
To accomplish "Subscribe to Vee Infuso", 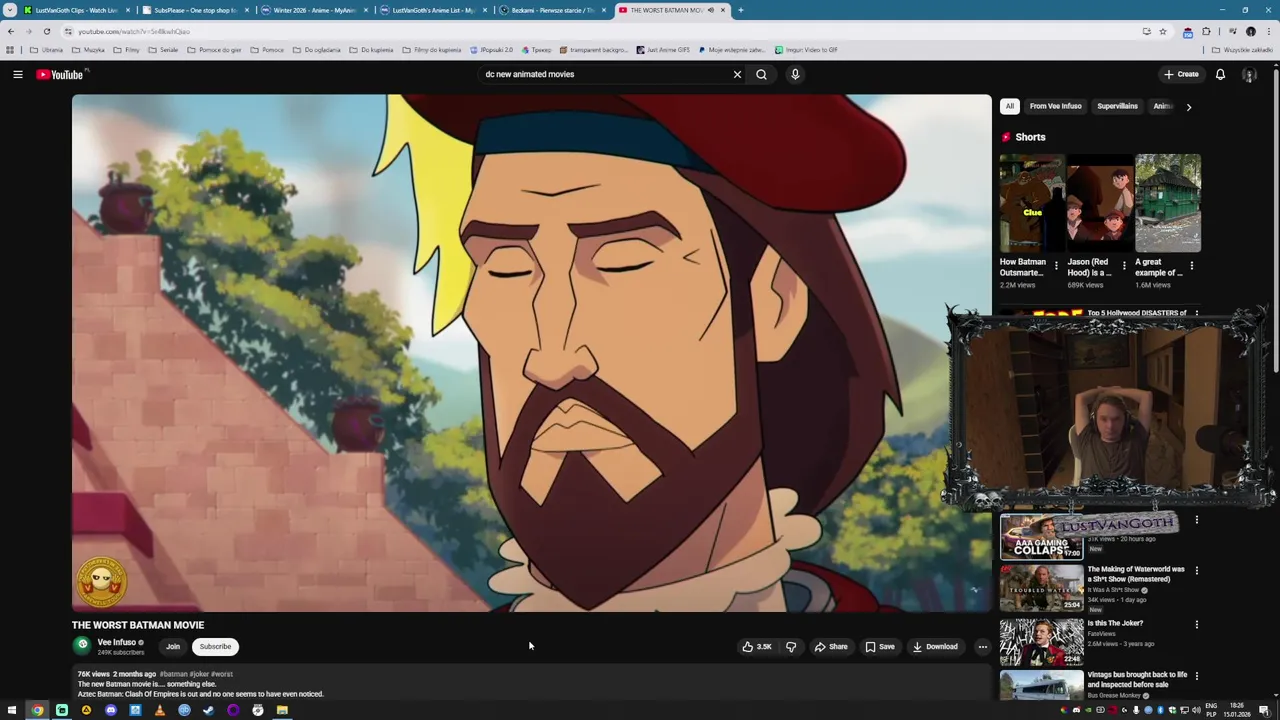I will 215,646.
